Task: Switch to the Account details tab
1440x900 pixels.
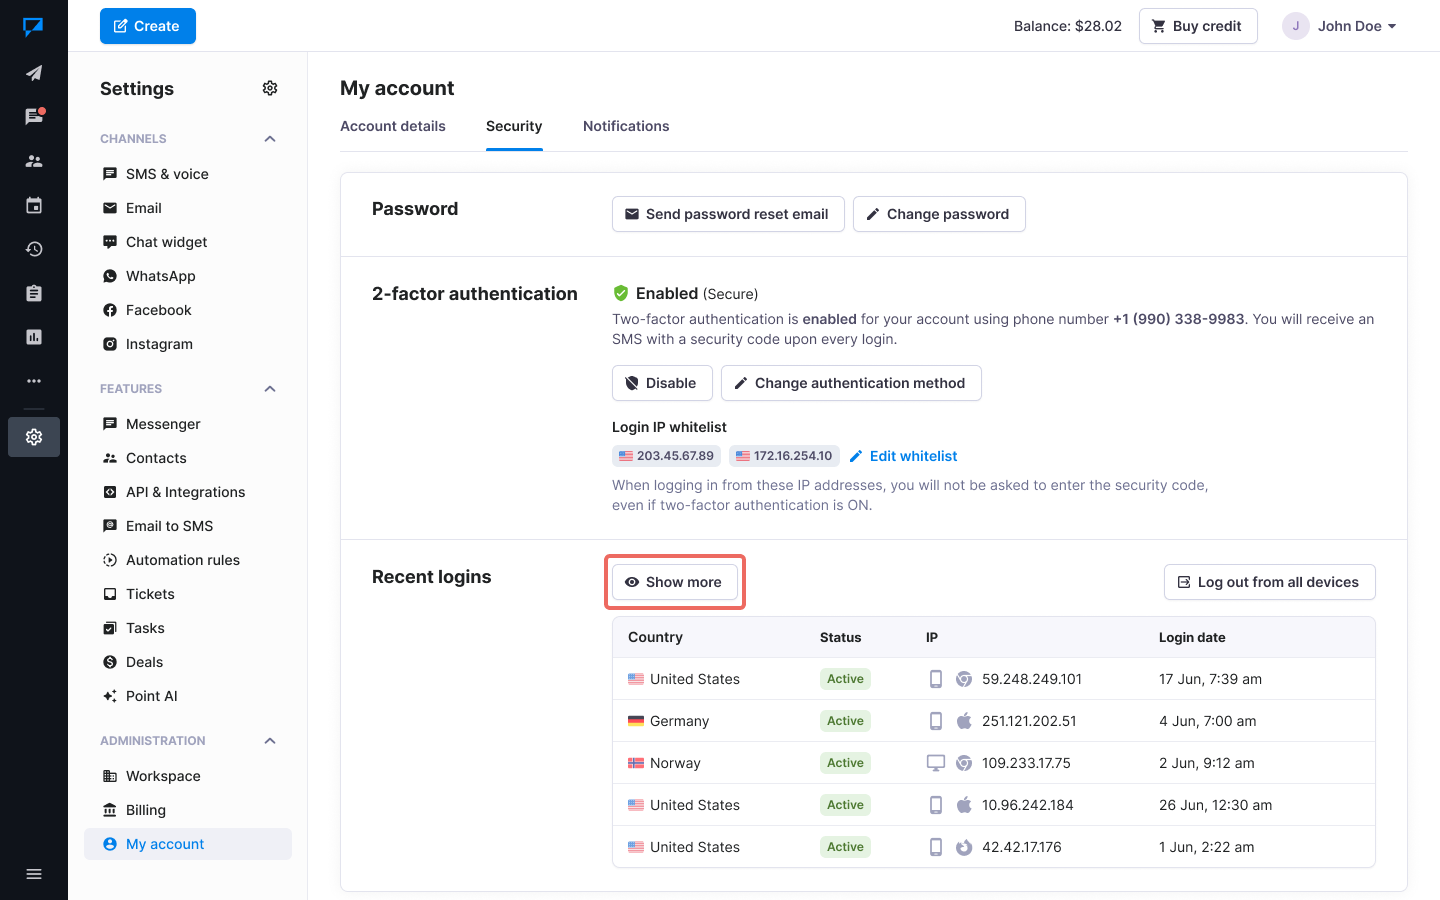Action: 393,126
